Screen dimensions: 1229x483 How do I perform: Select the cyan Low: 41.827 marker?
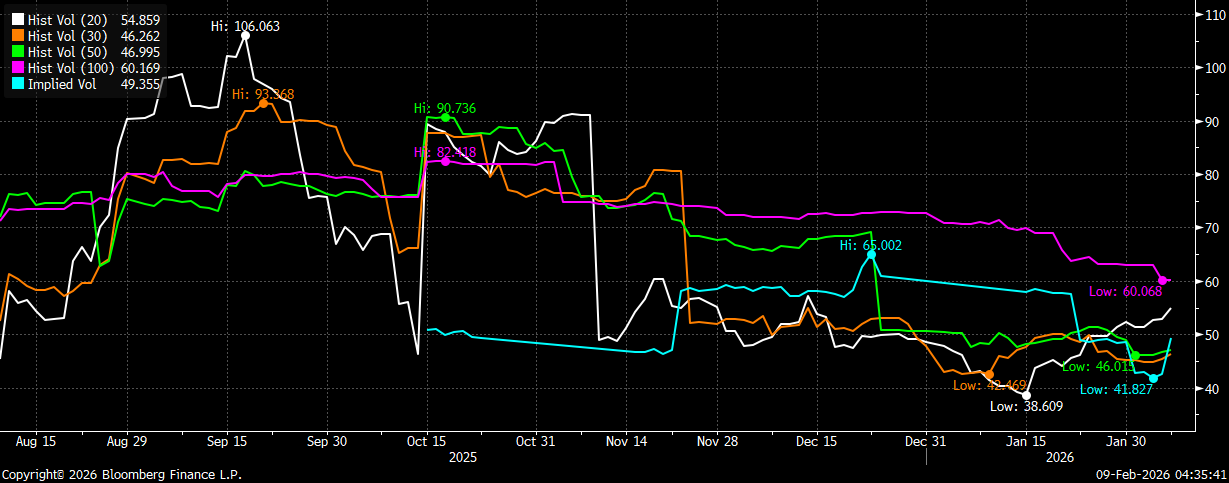tap(1154, 378)
